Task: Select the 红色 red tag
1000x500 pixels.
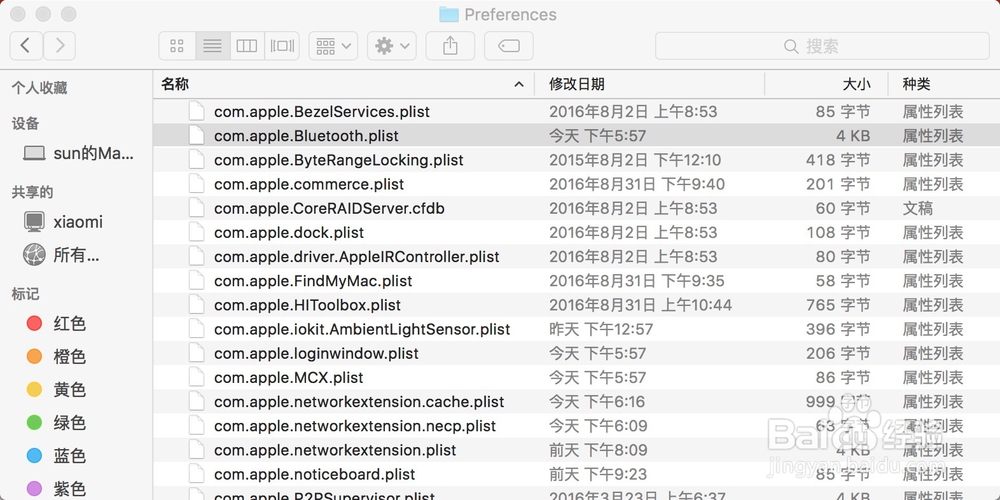Action: pos(56,323)
